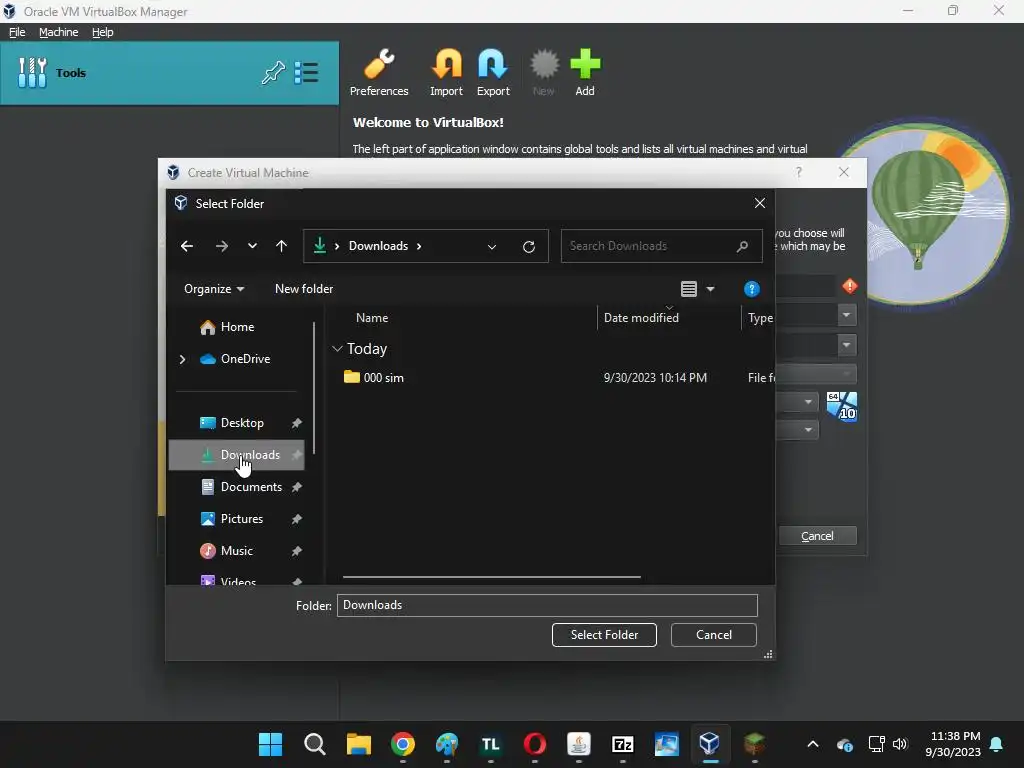The width and height of the screenshot is (1024, 768).
Task: Go up one folder level
Action: coord(281,246)
